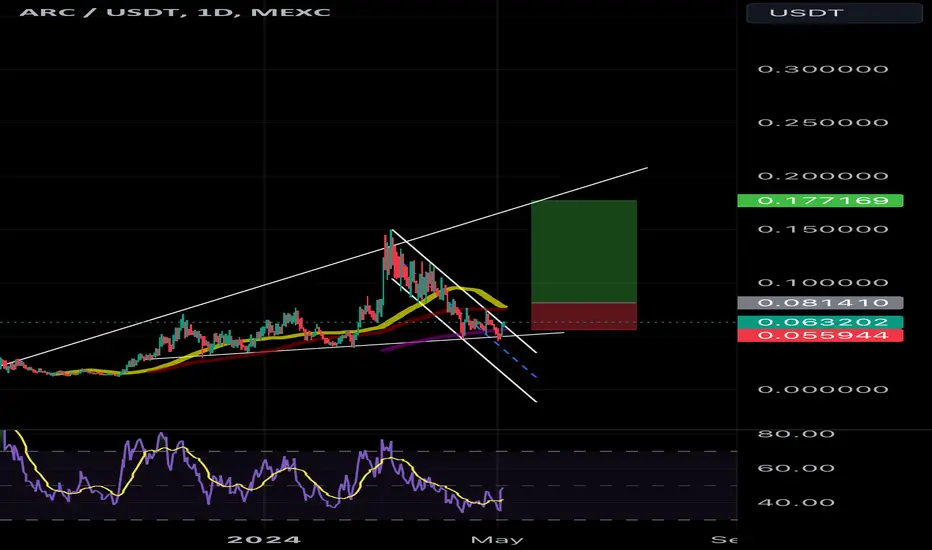Click the 0.100000 price axis label
The image size is (932, 550).
pyautogui.click(x=823, y=282)
